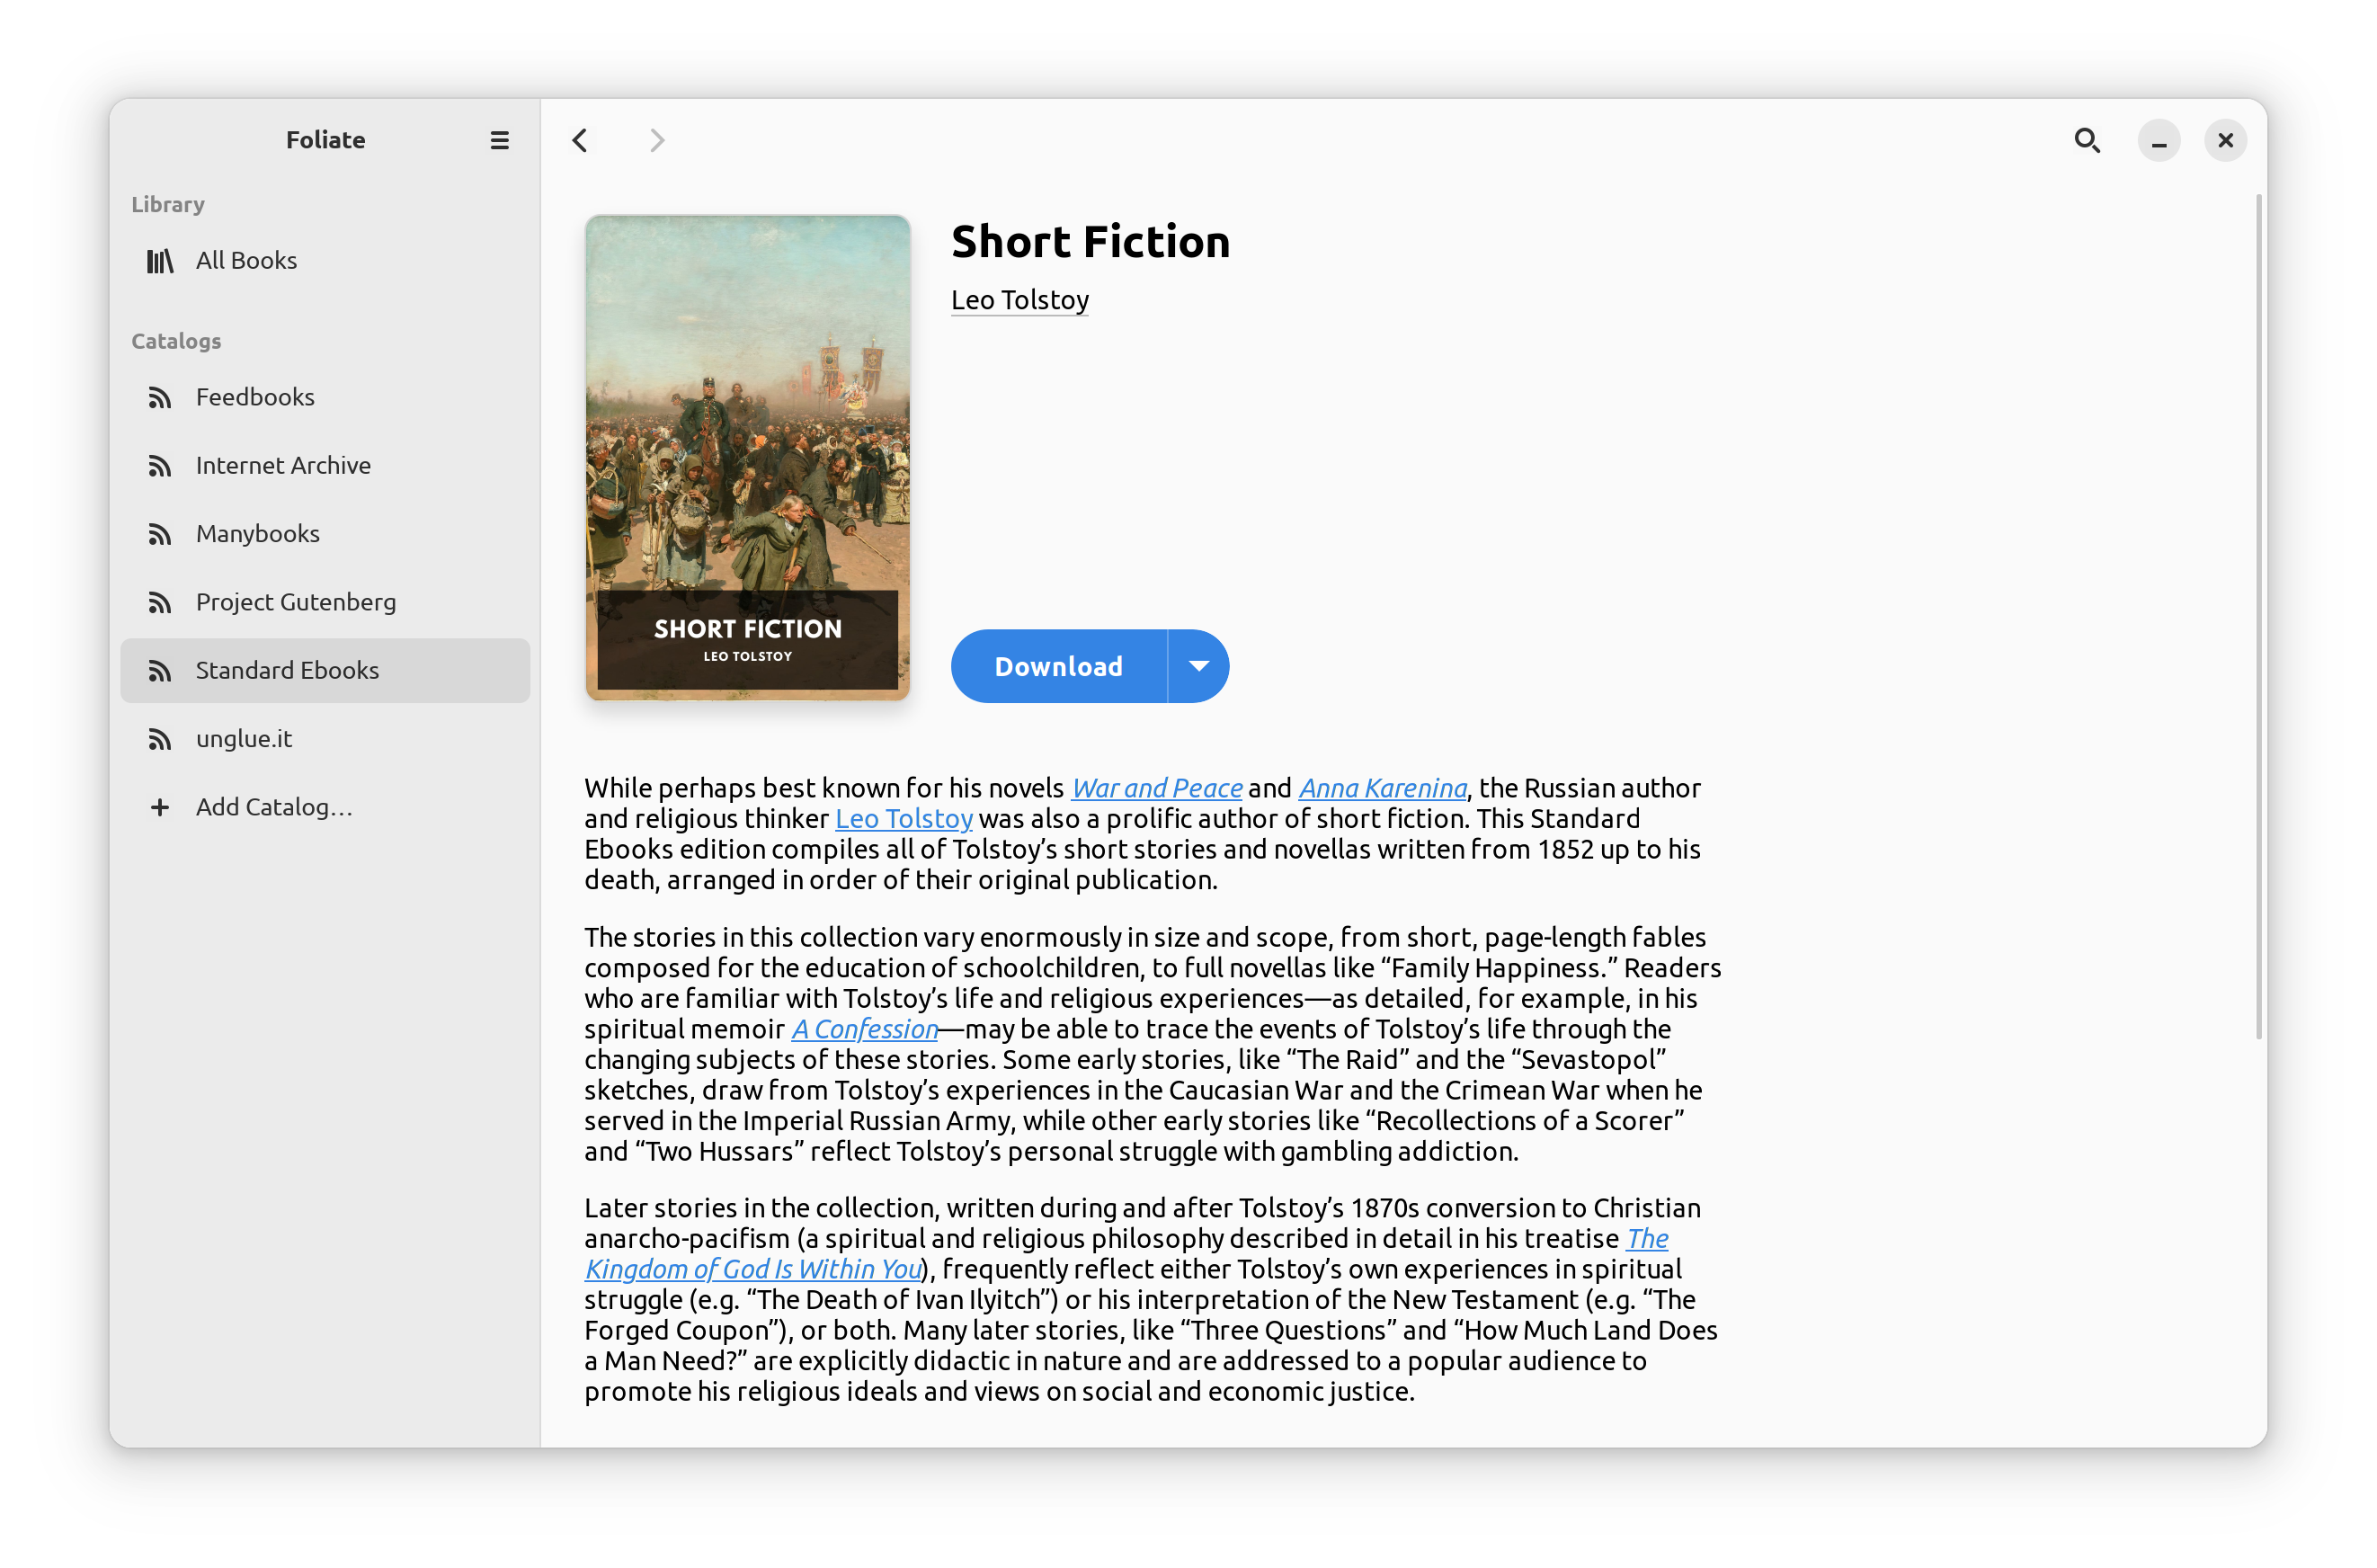Click the Project Gutenberg feed icon
The width and height of the screenshot is (2377, 1568).
(160, 603)
